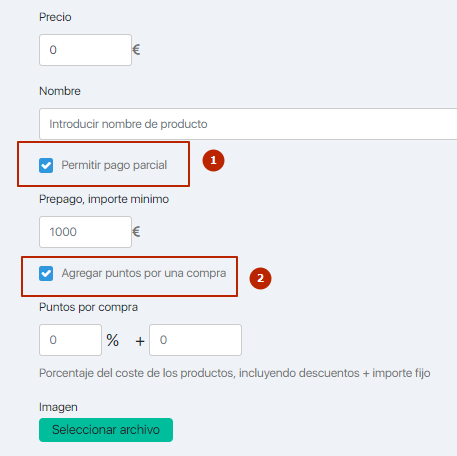
Task: Toggle the Agregar puntos por una compra checkbox
Action: click(x=46, y=273)
